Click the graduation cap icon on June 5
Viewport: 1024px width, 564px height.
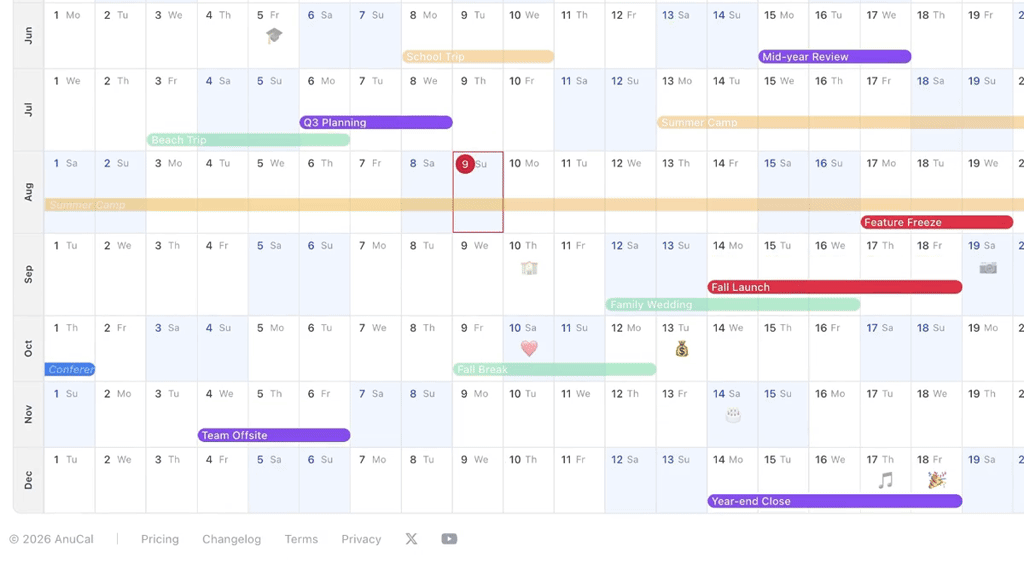click(x=274, y=36)
